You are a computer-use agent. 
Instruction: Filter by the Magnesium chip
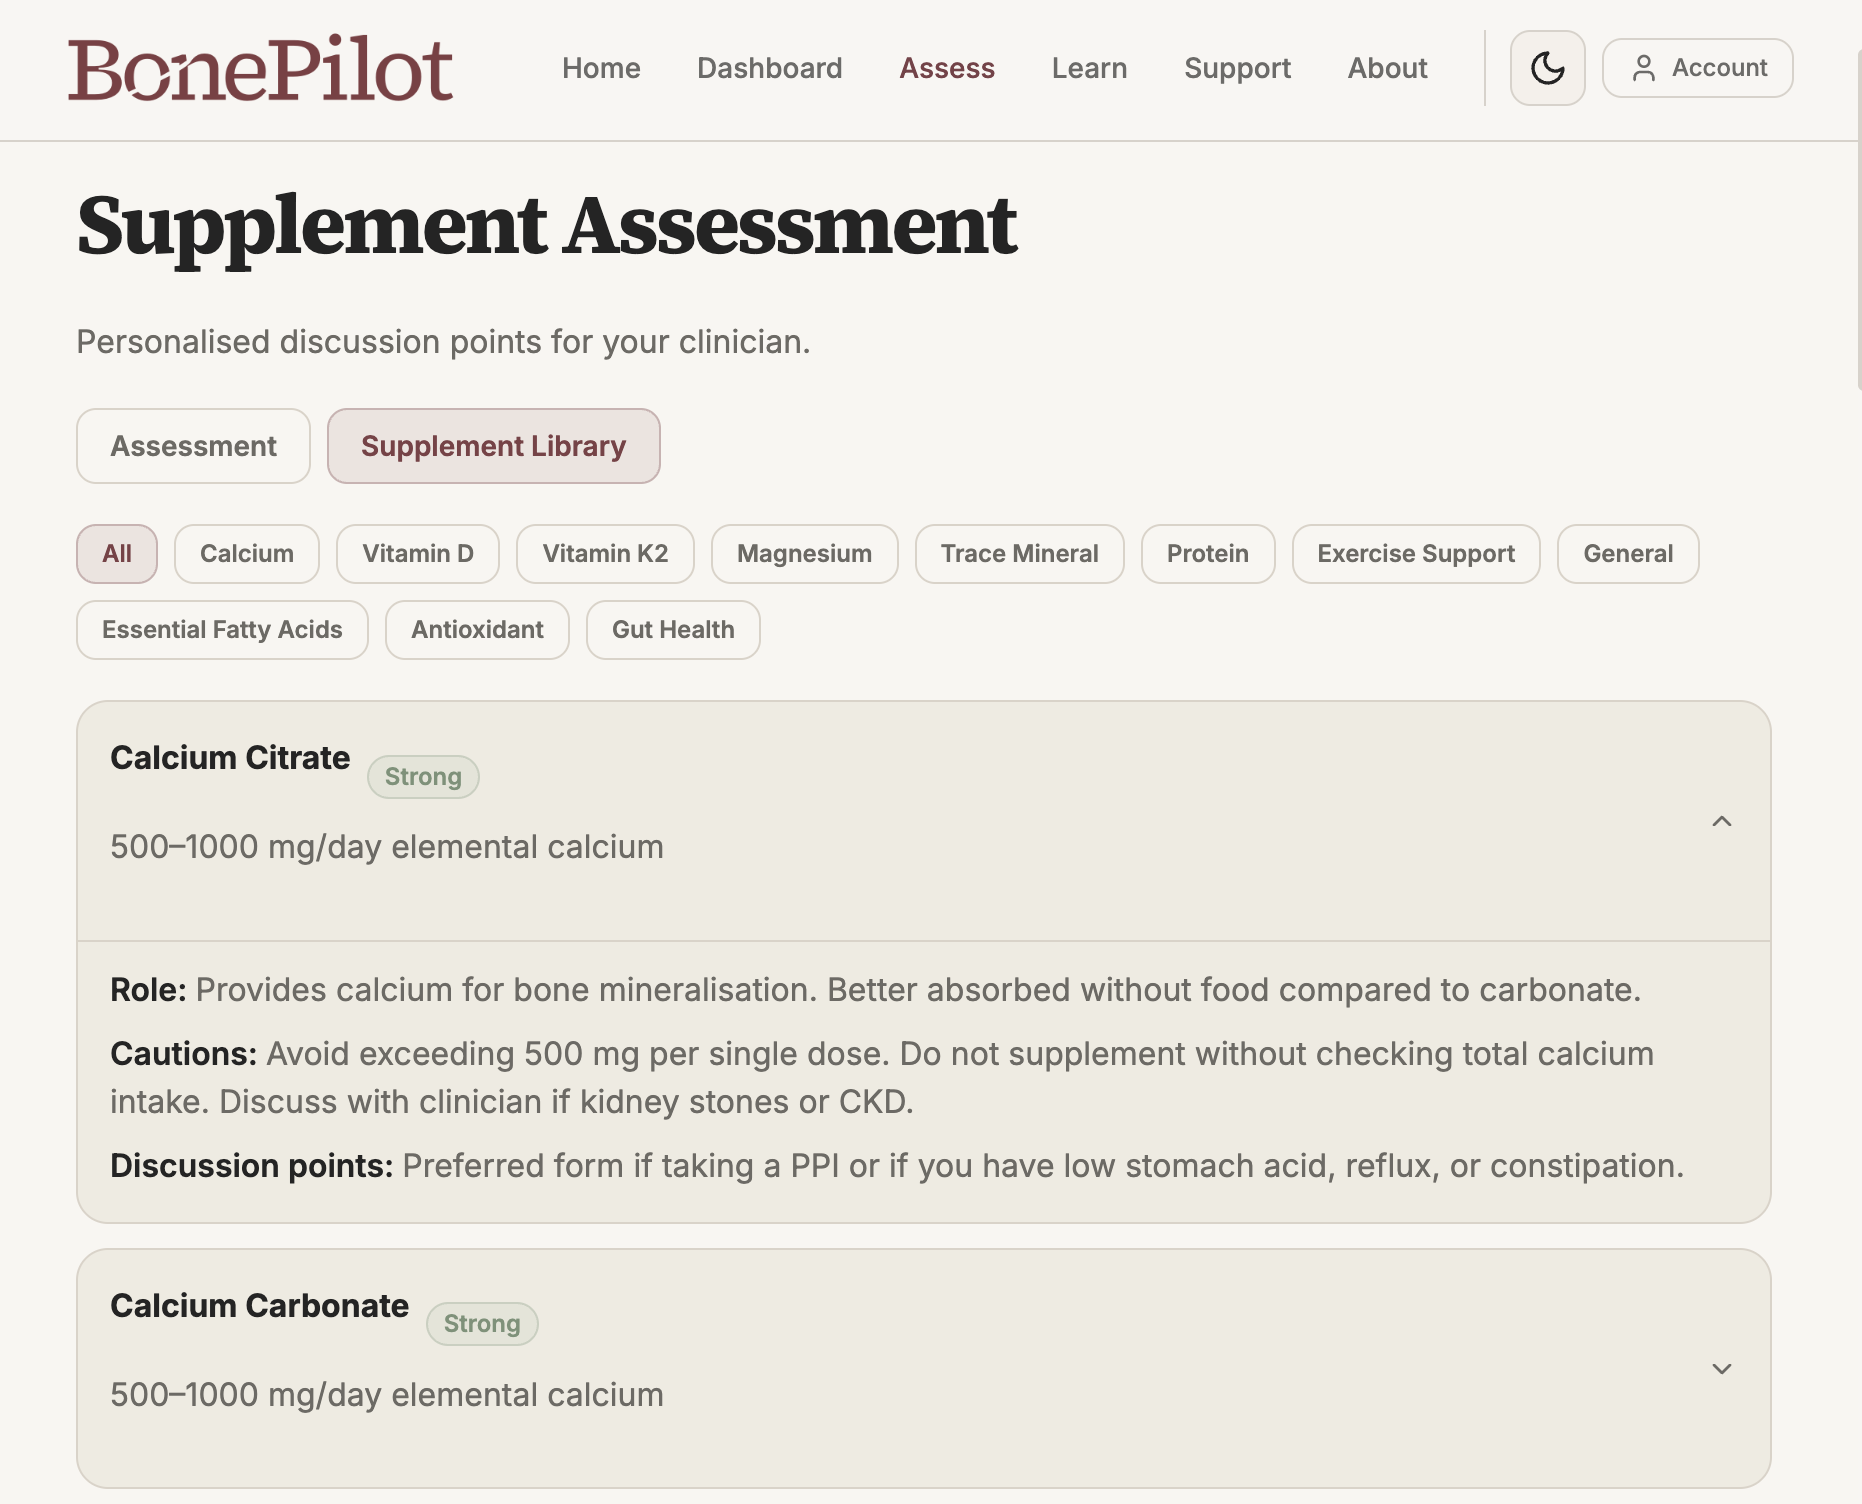(804, 554)
